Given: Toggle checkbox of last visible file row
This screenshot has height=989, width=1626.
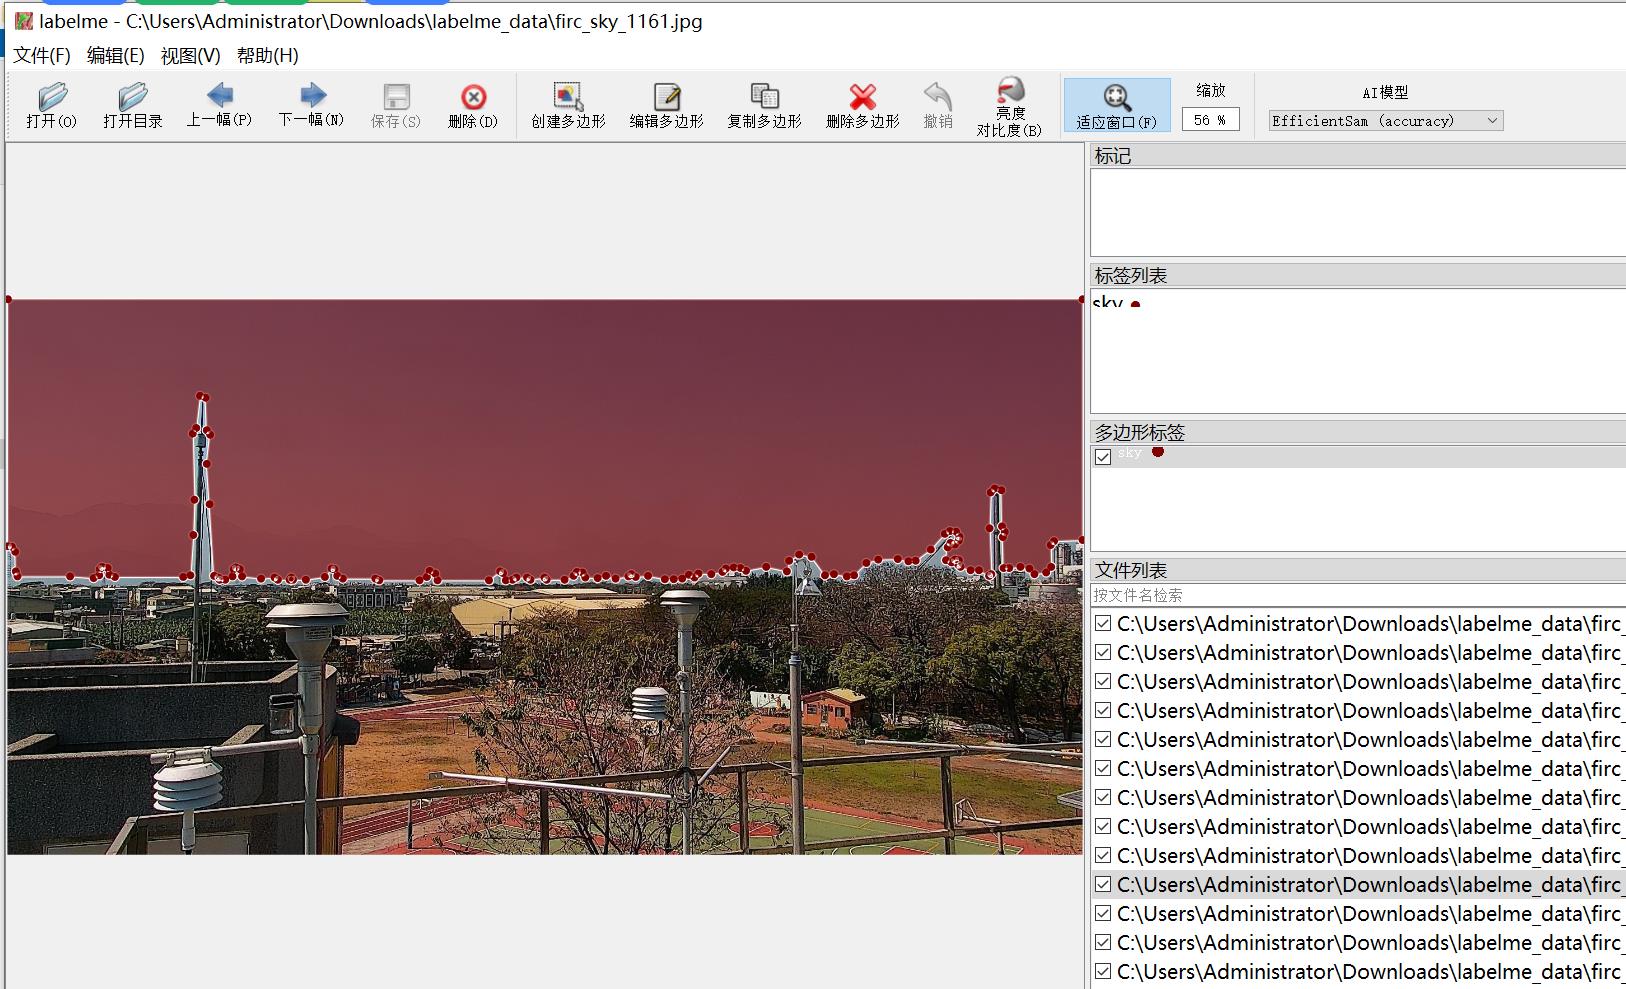Looking at the screenshot, I should pos(1103,972).
